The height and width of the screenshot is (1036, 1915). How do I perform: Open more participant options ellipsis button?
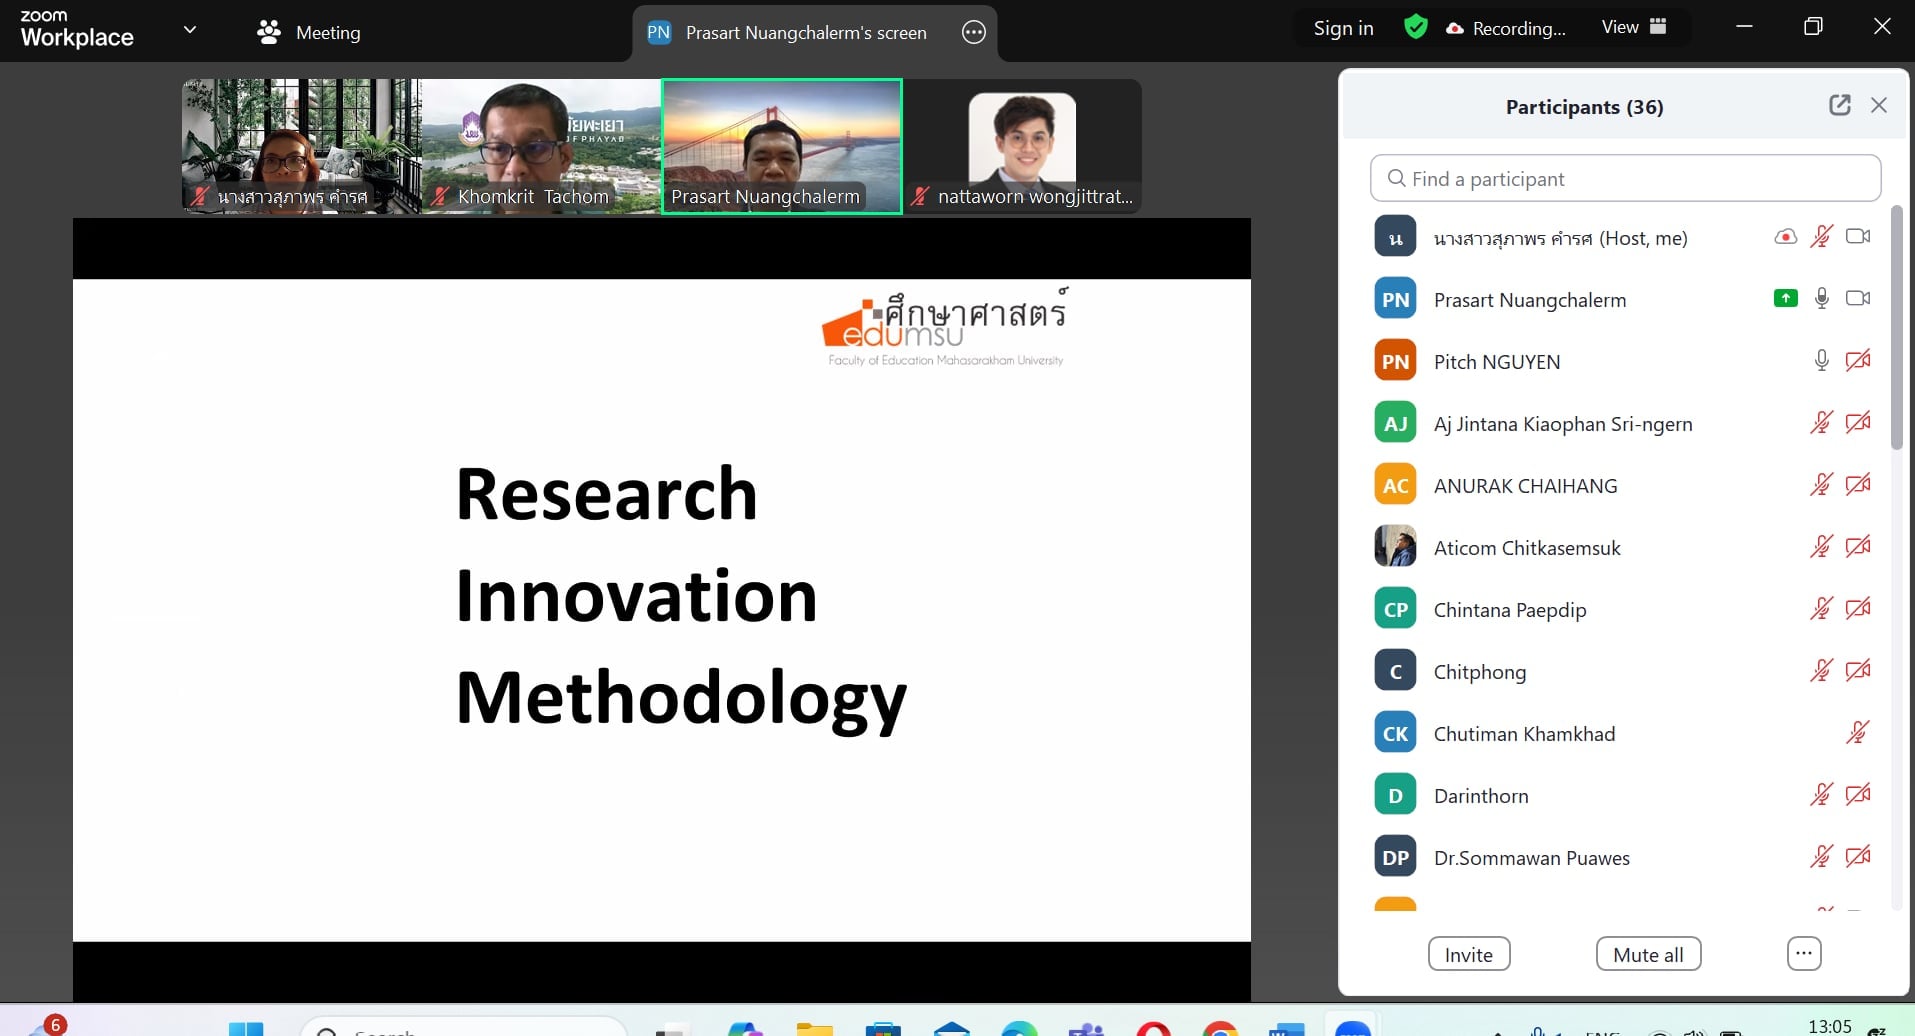pyautogui.click(x=1803, y=954)
